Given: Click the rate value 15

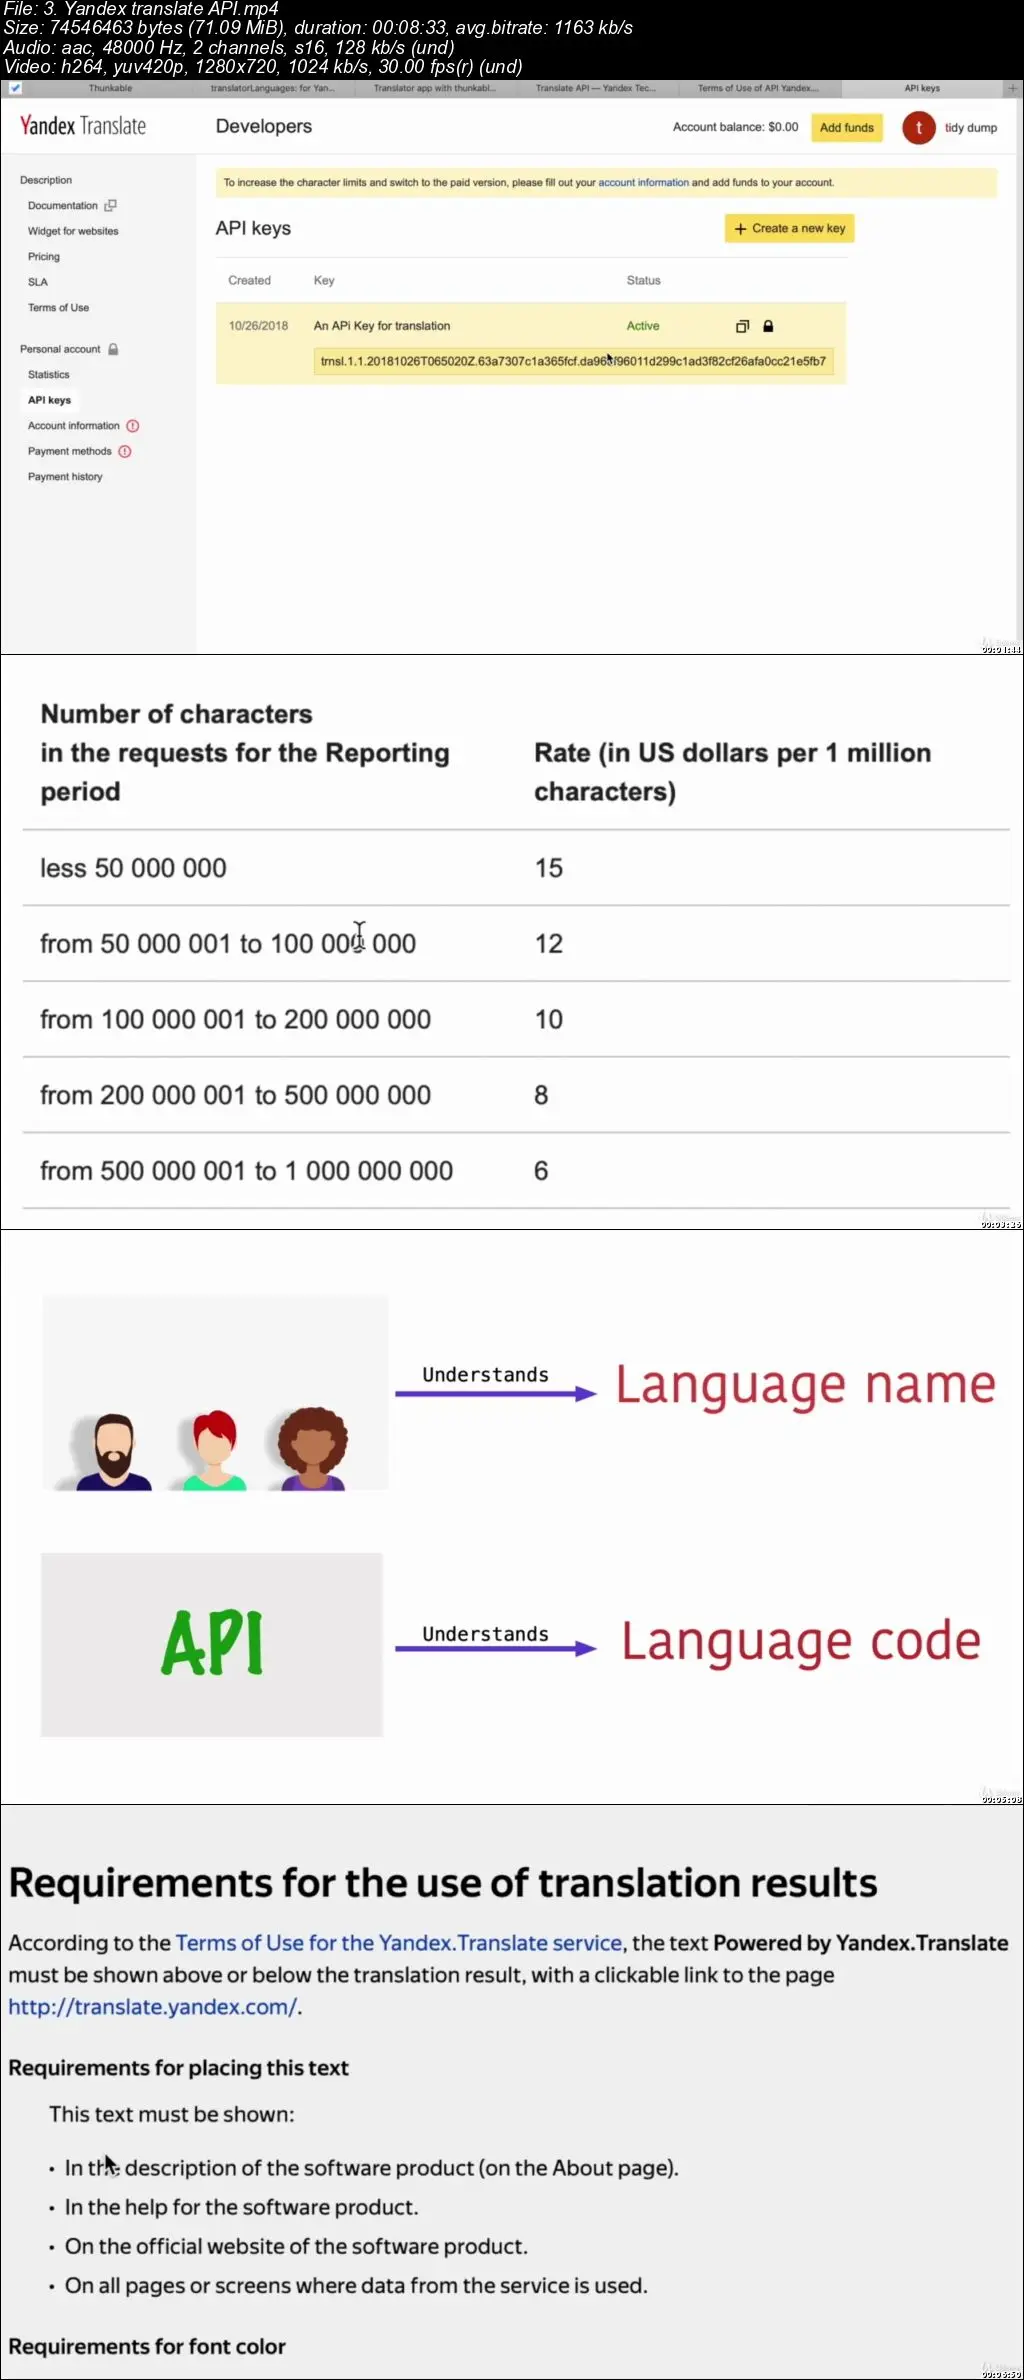Looking at the screenshot, I should (548, 868).
